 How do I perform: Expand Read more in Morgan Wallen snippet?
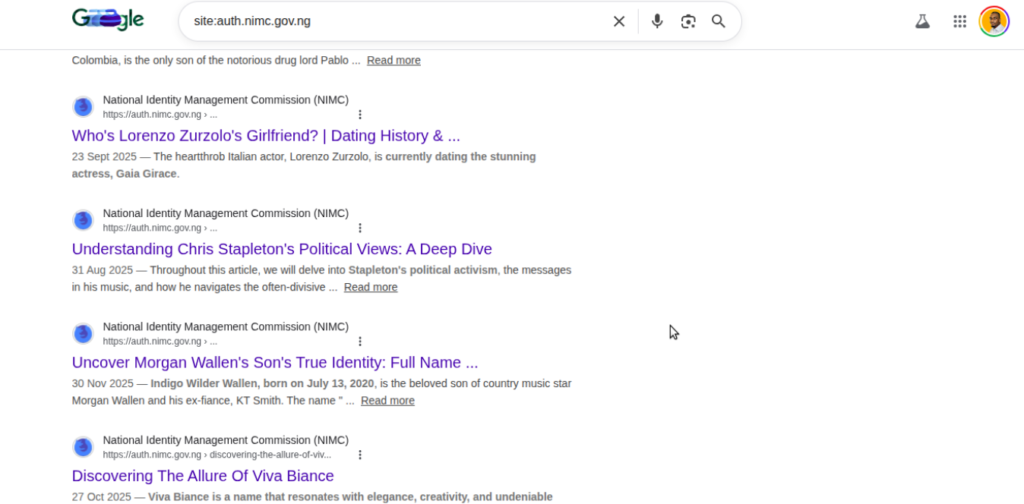pos(387,401)
